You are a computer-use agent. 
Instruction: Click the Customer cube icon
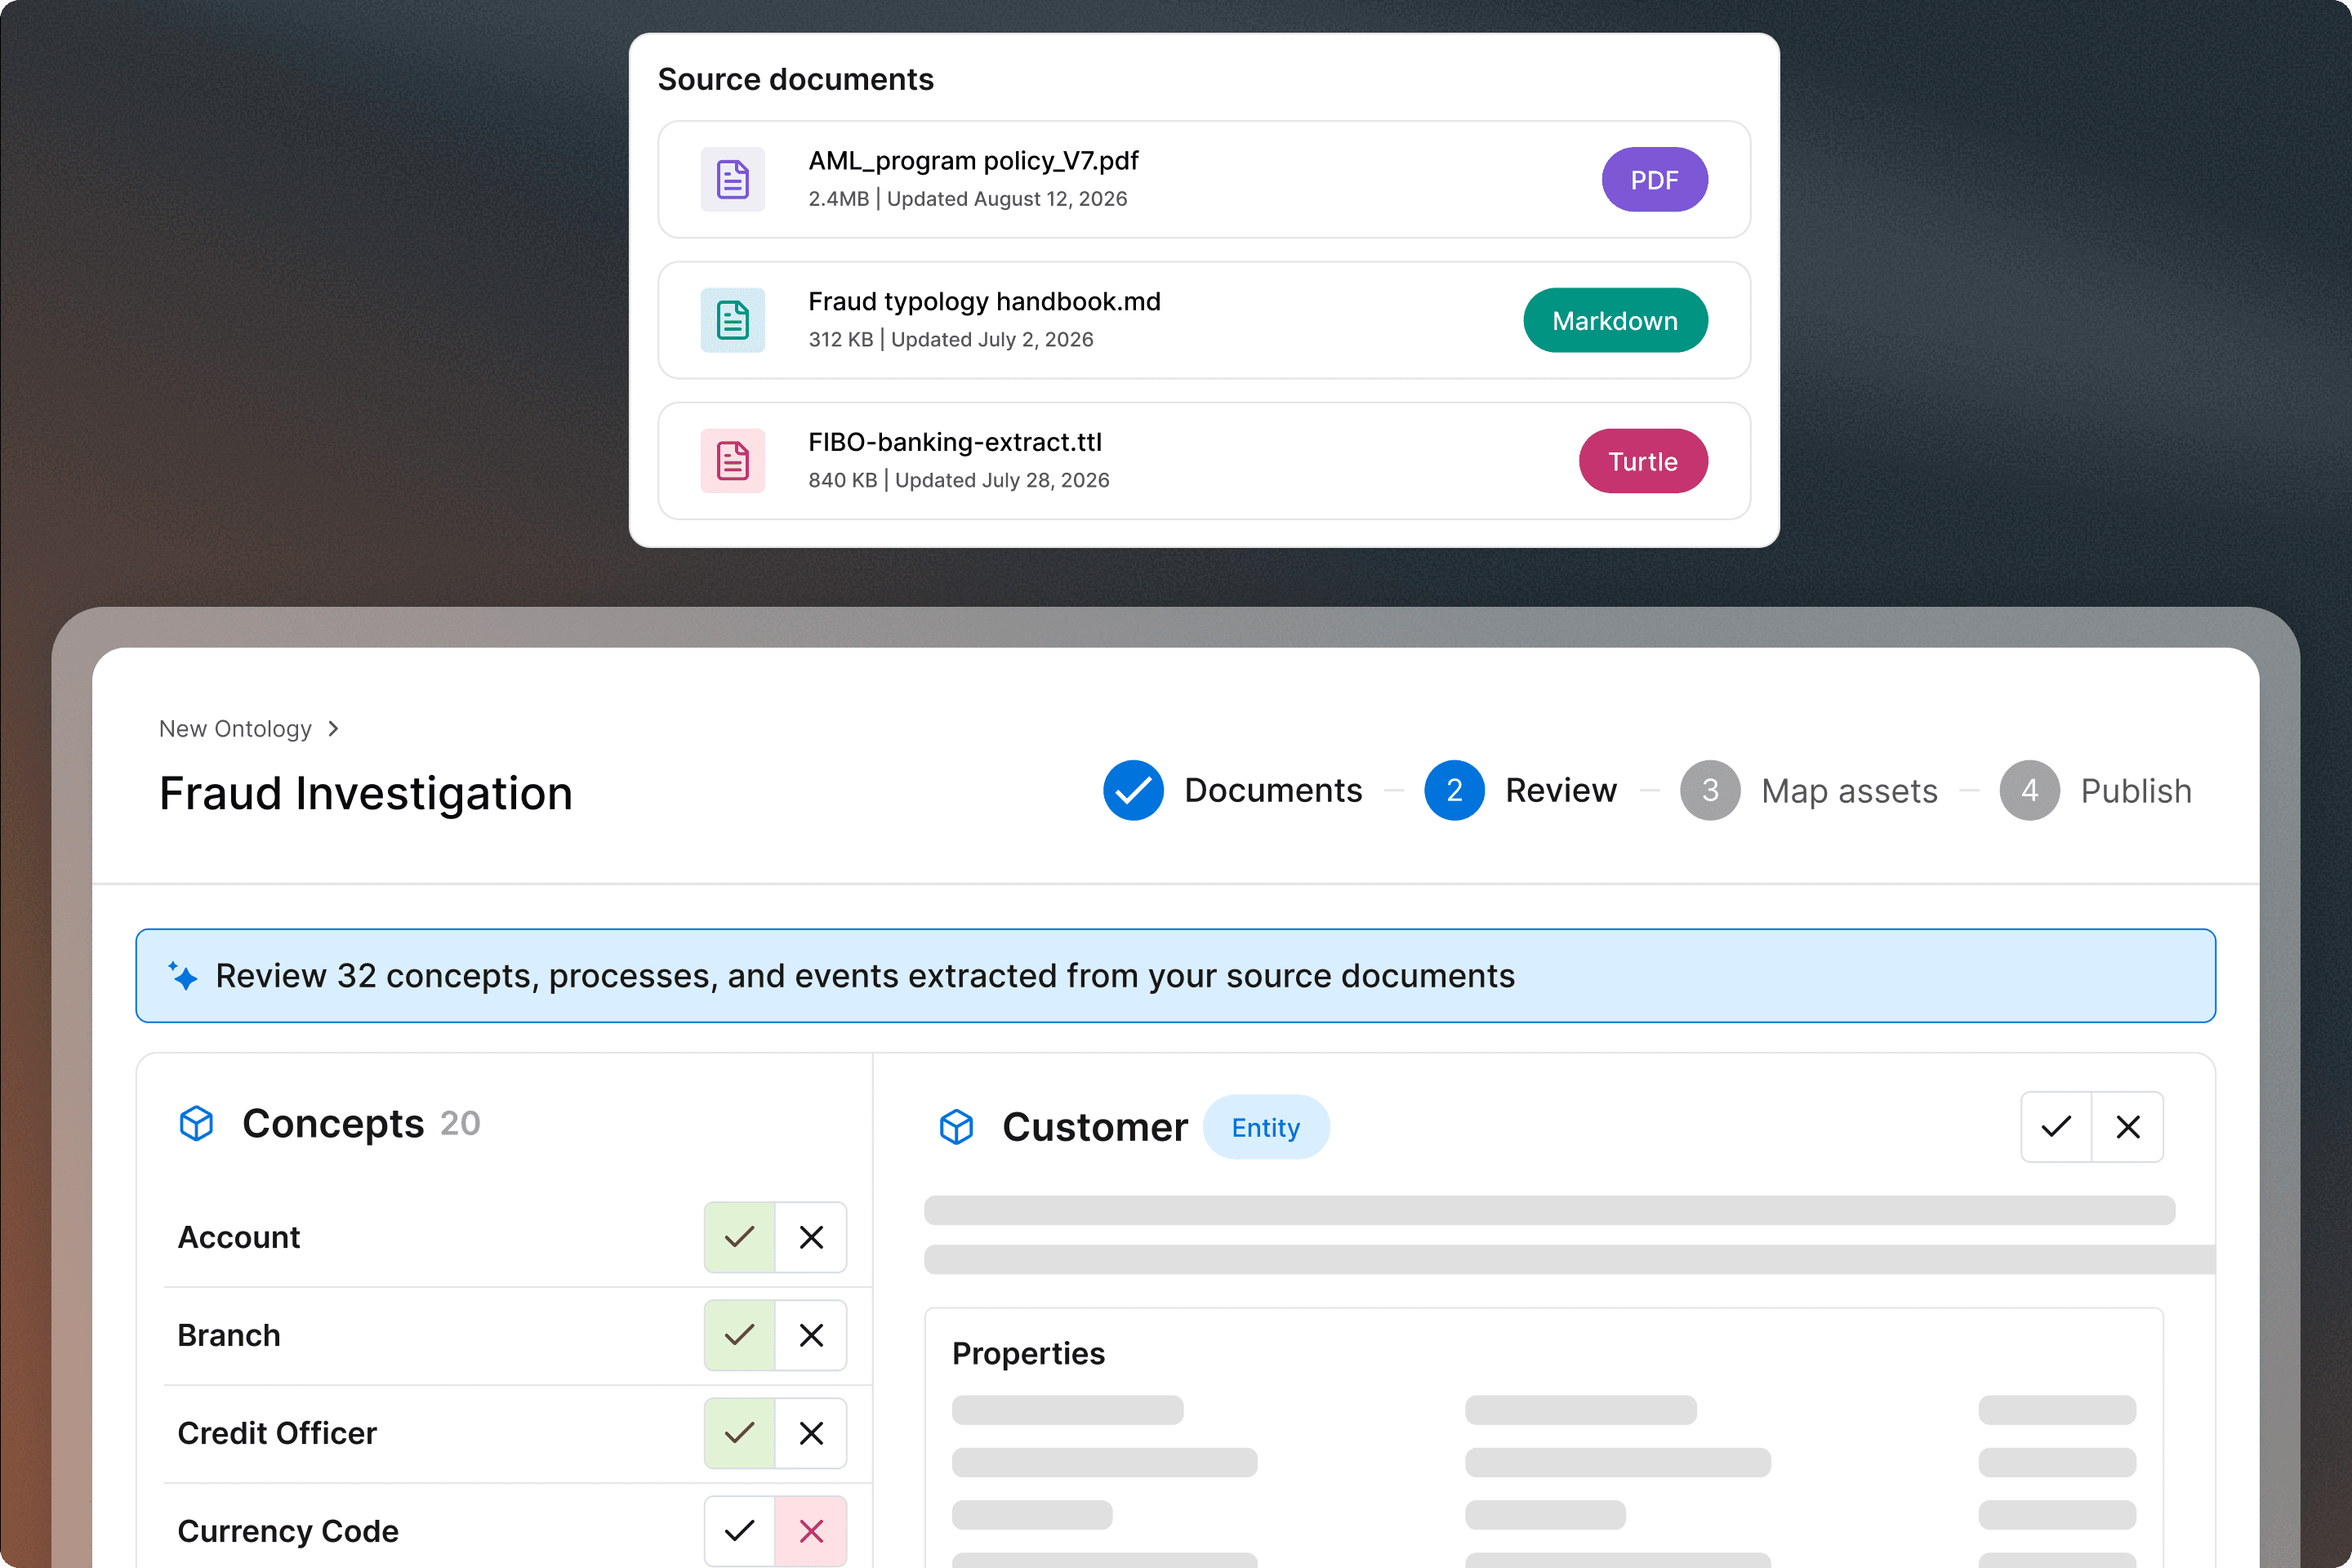pos(957,1127)
